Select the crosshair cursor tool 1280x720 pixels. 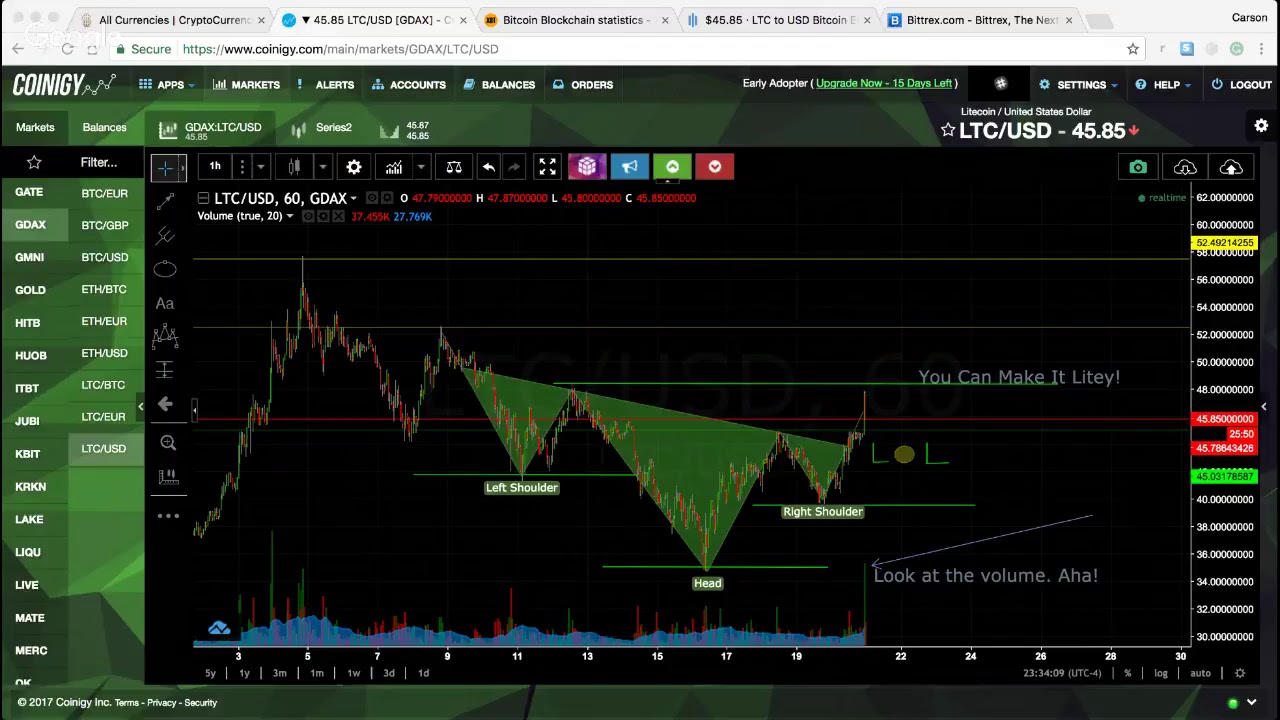[x=166, y=168]
